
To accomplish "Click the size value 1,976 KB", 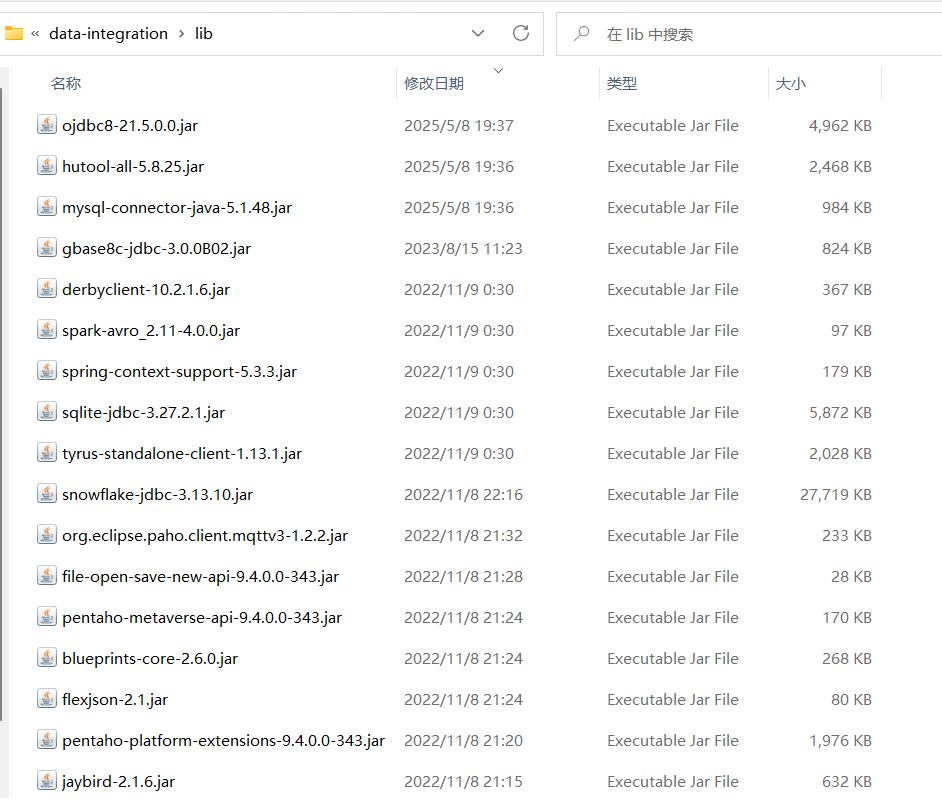I will pyautogui.click(x=840, y=741).
